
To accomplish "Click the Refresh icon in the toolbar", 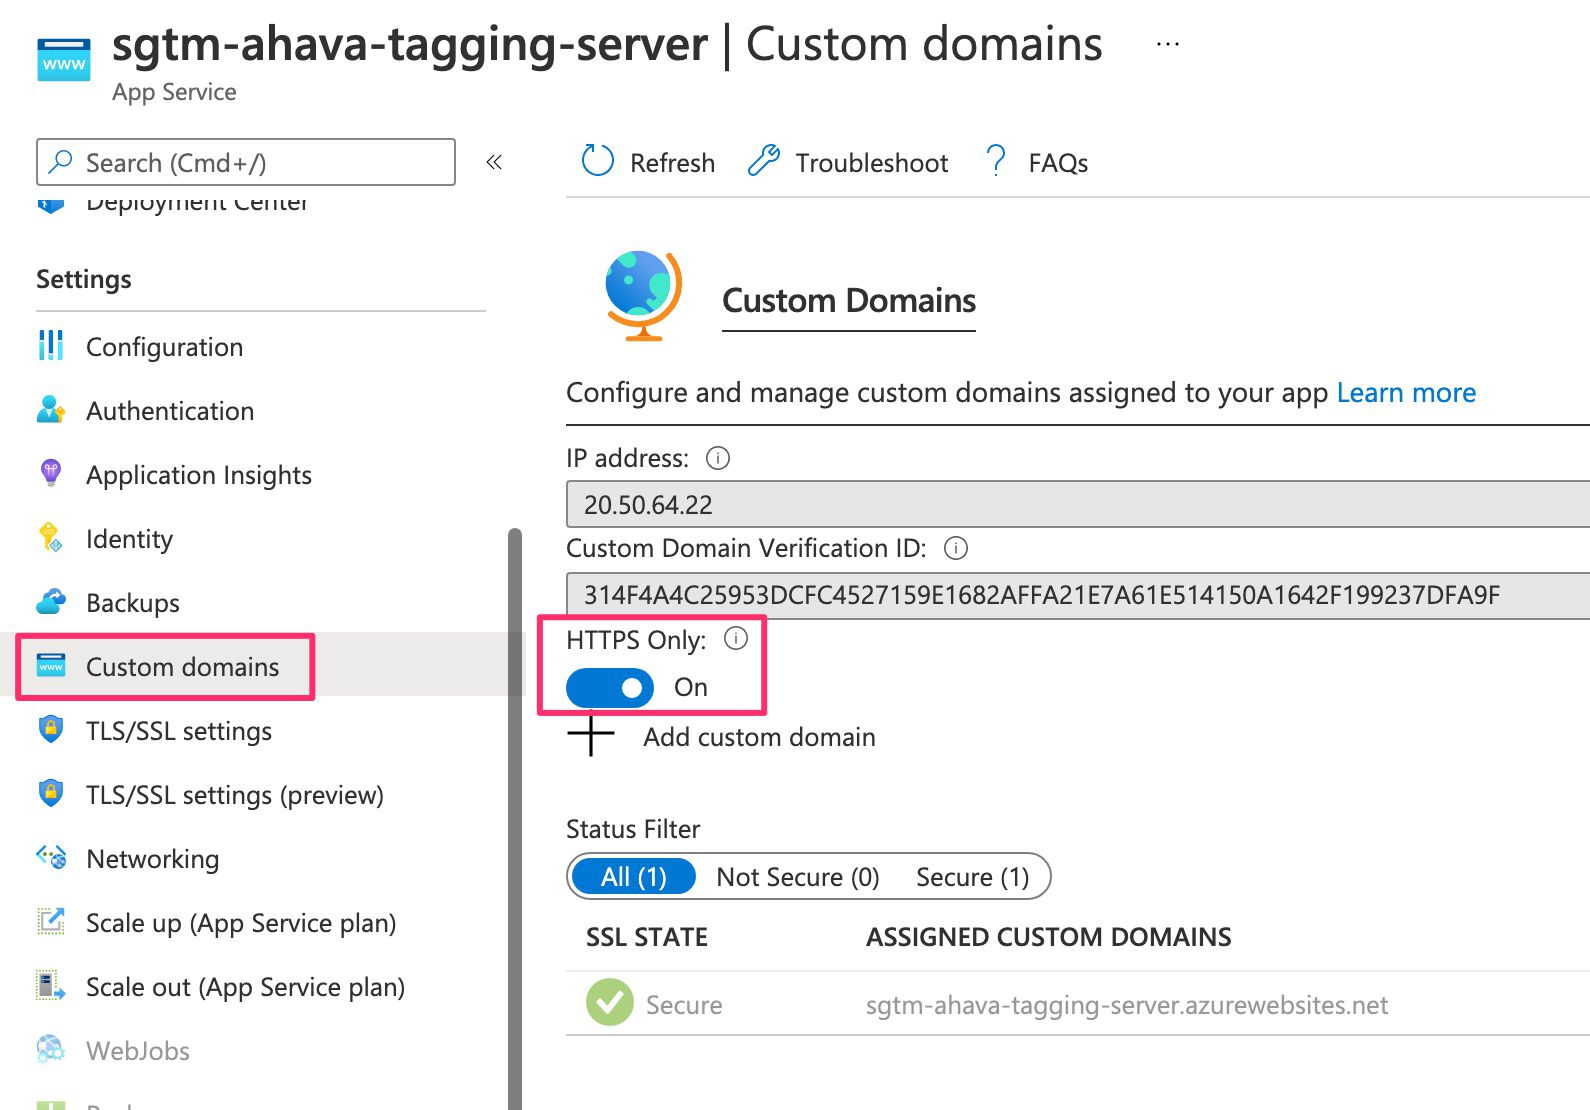I will tap(597, 161).
